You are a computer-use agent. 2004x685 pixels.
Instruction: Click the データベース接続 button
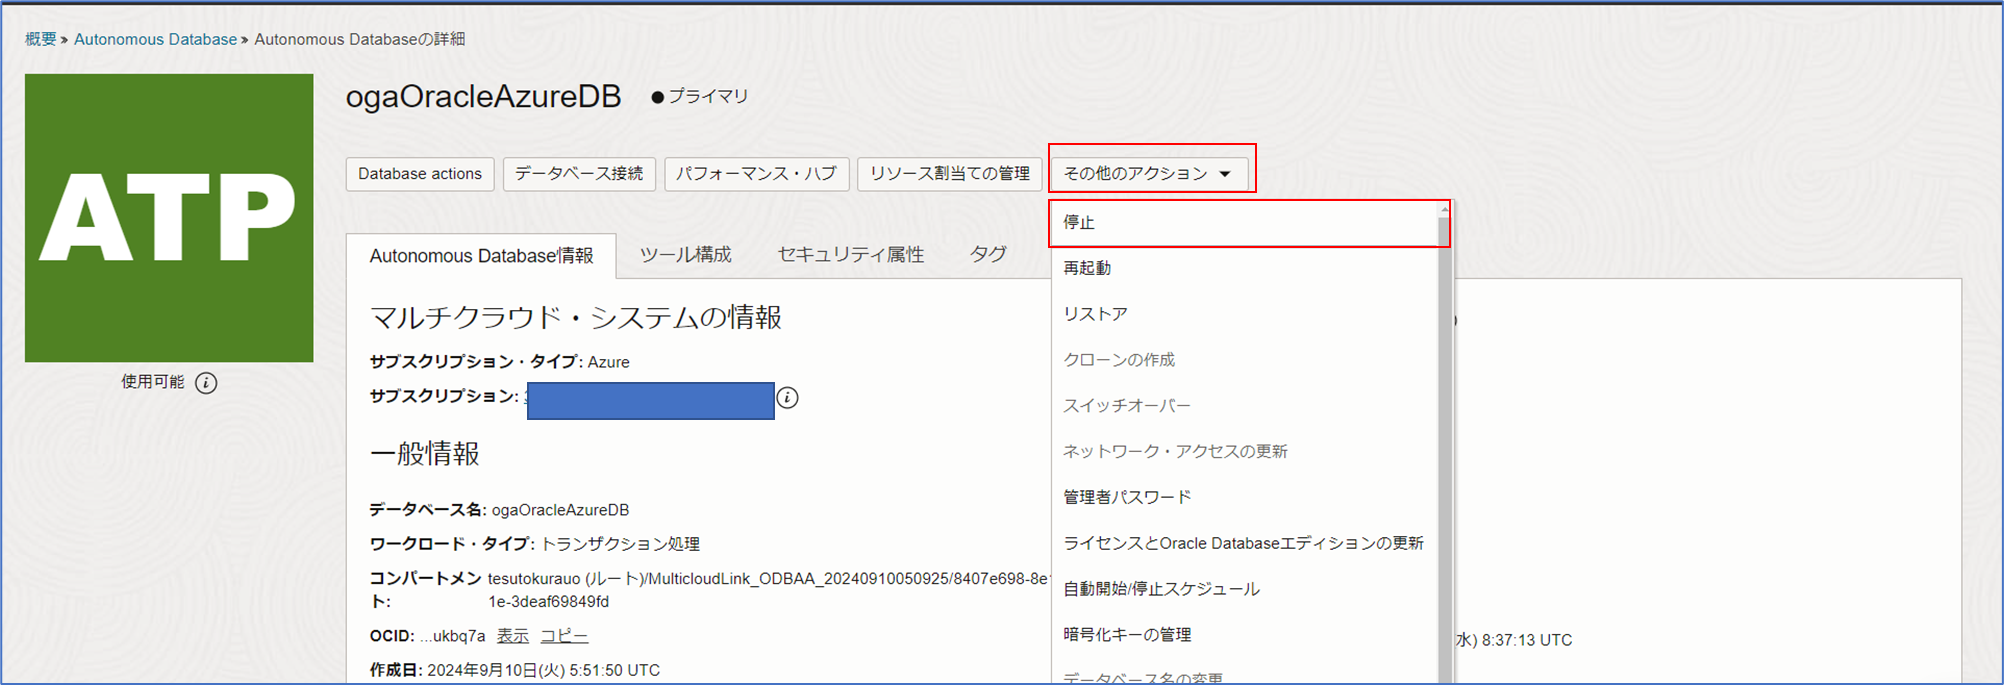tap(579, 174)
